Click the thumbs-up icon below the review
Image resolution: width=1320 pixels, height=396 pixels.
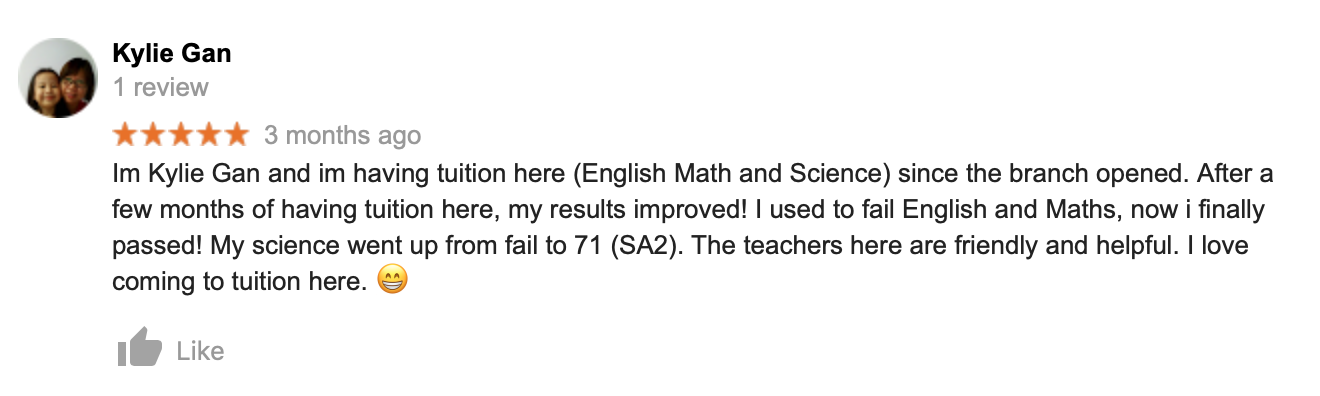pyautogui.click(x=139, y=348)
